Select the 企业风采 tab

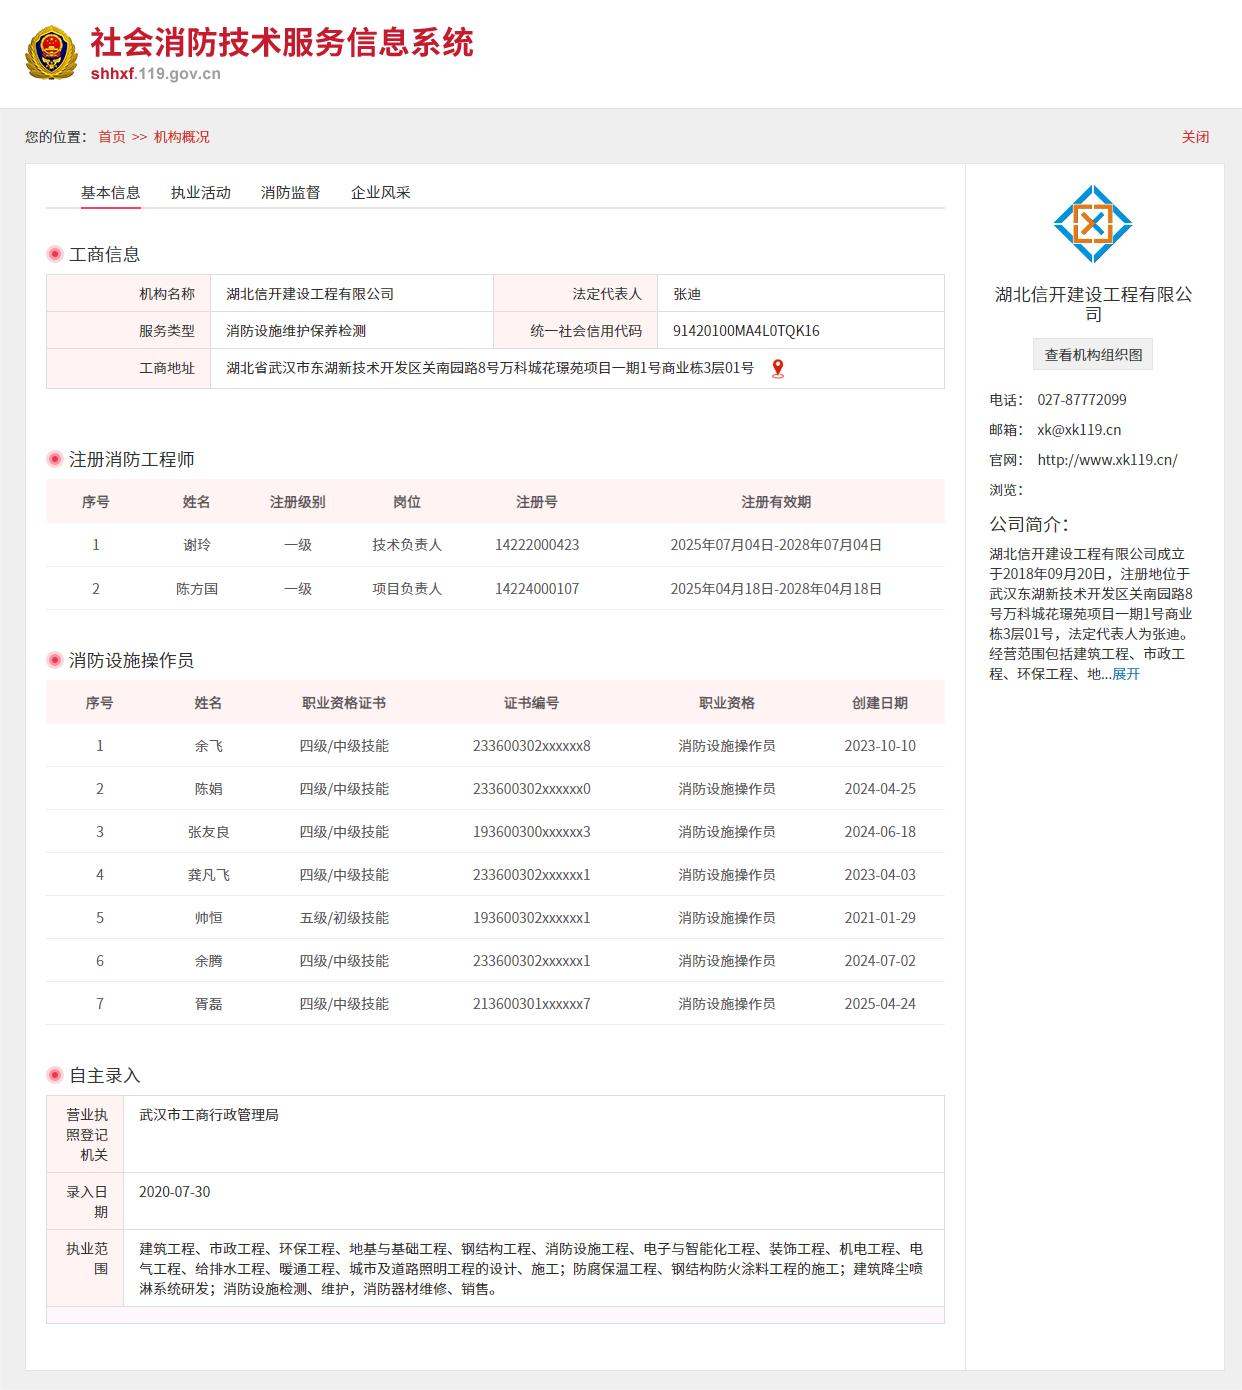point(380,193)
